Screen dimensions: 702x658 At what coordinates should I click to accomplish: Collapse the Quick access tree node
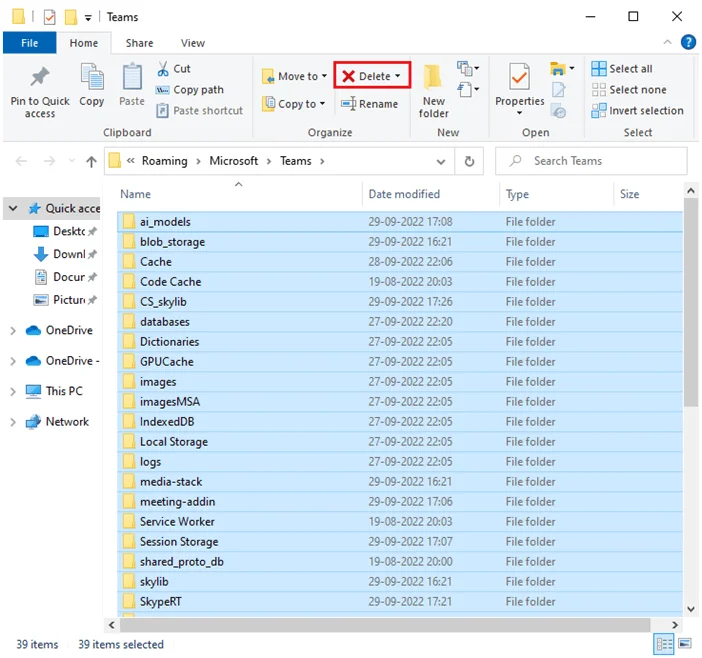(x=13, y=208)
